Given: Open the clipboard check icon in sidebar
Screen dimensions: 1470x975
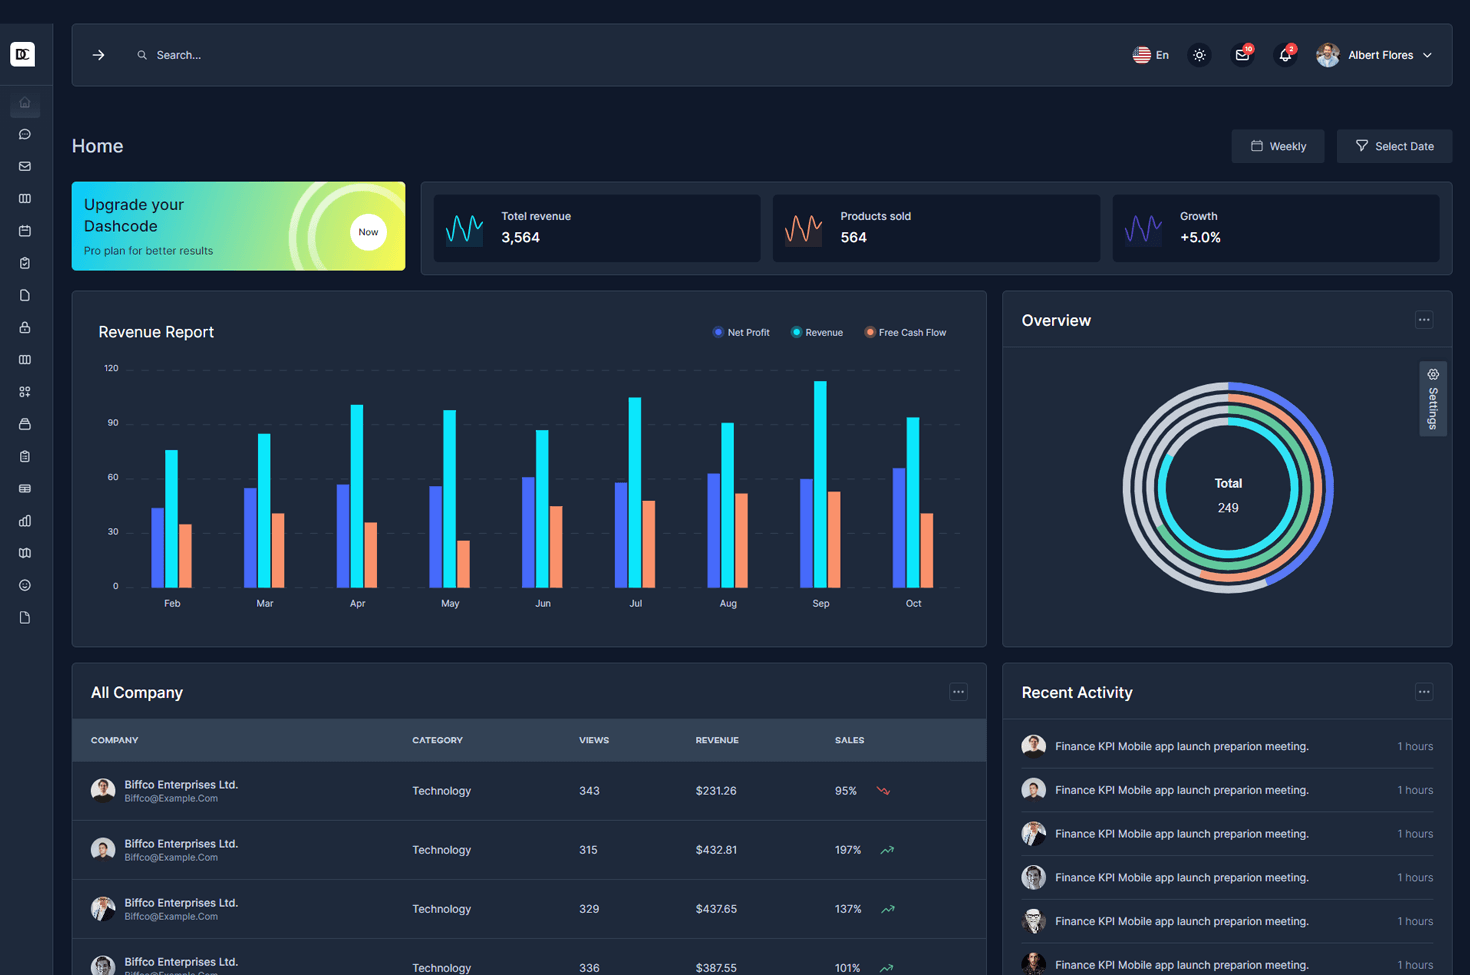Looking at the screenshot, I should point(25,263).
